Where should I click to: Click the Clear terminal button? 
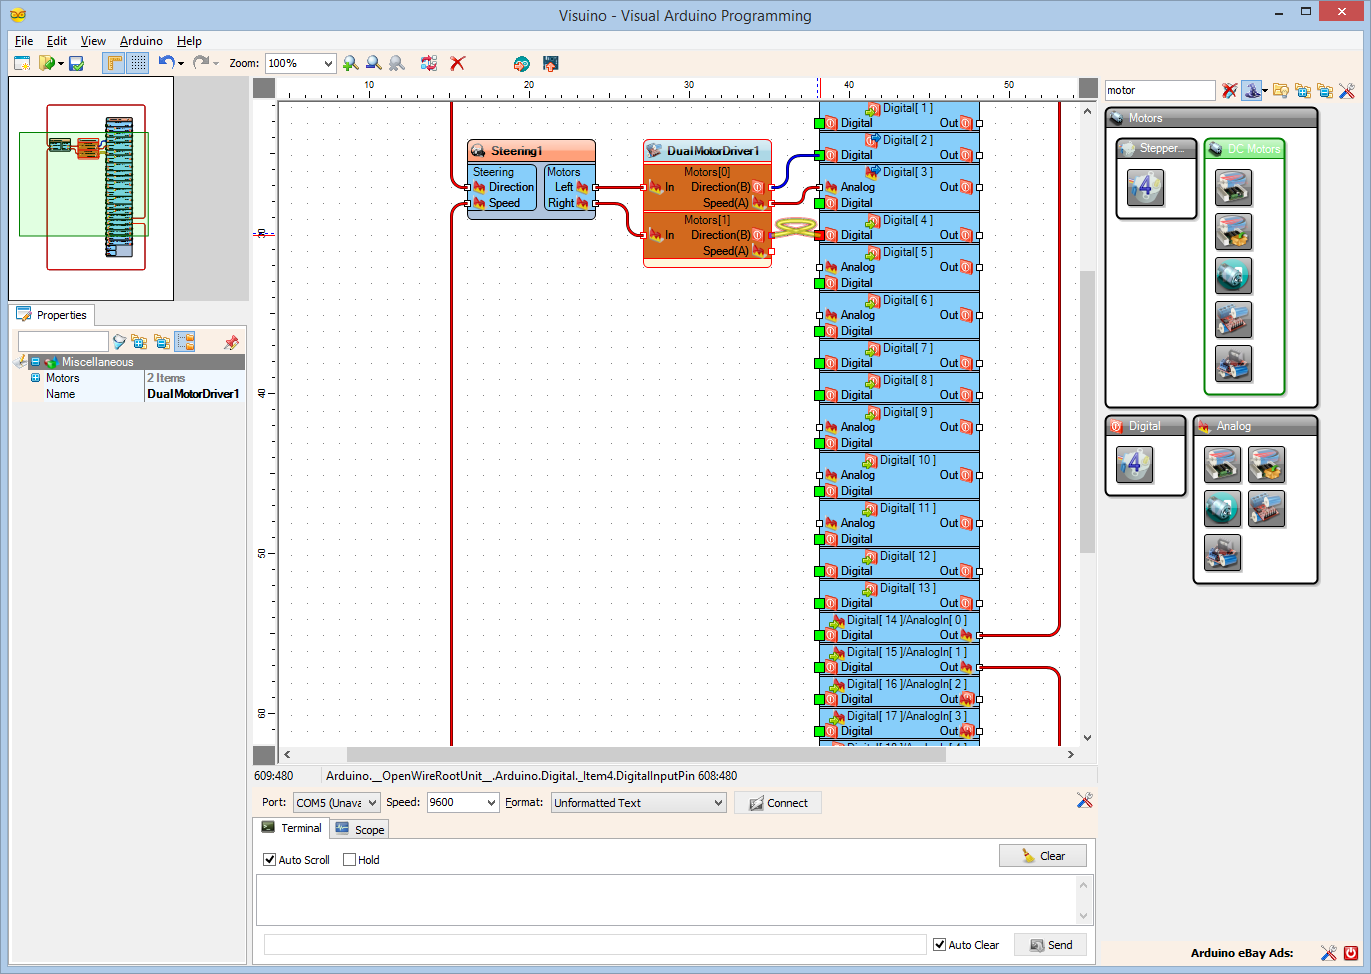[1042, 855]
